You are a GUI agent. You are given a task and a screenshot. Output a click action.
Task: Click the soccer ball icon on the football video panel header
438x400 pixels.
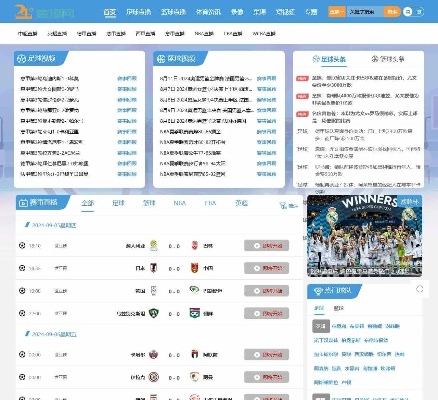pos(21,59)
